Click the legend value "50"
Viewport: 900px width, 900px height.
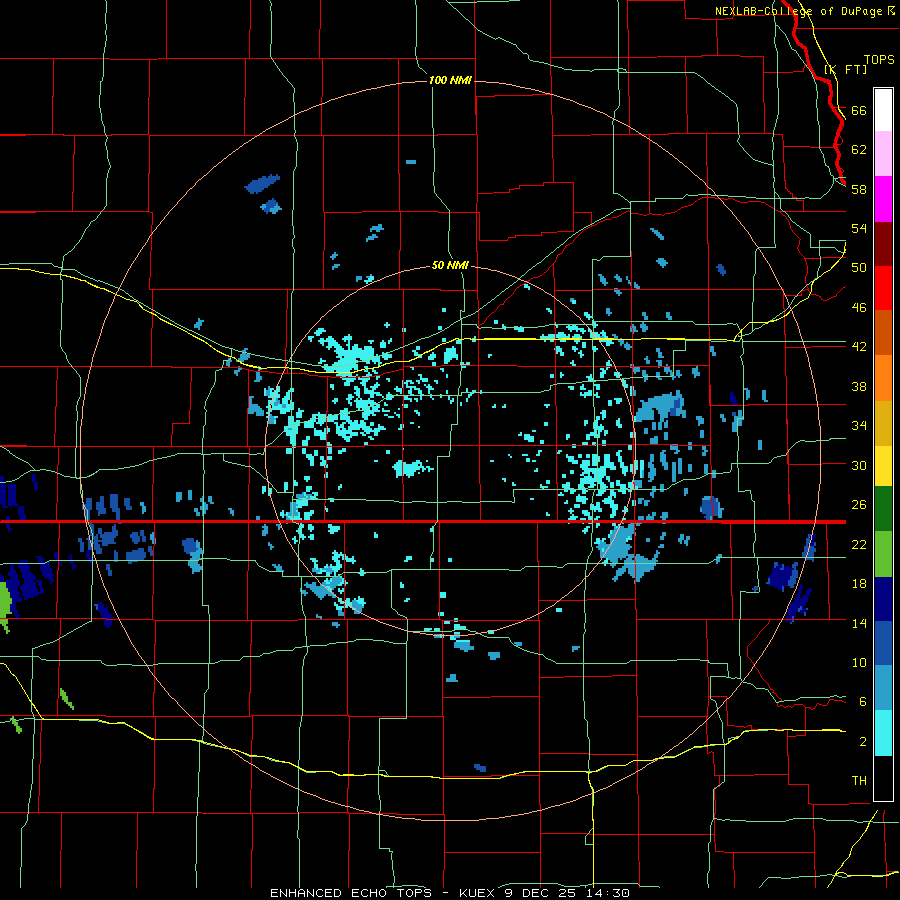[859, 268]
